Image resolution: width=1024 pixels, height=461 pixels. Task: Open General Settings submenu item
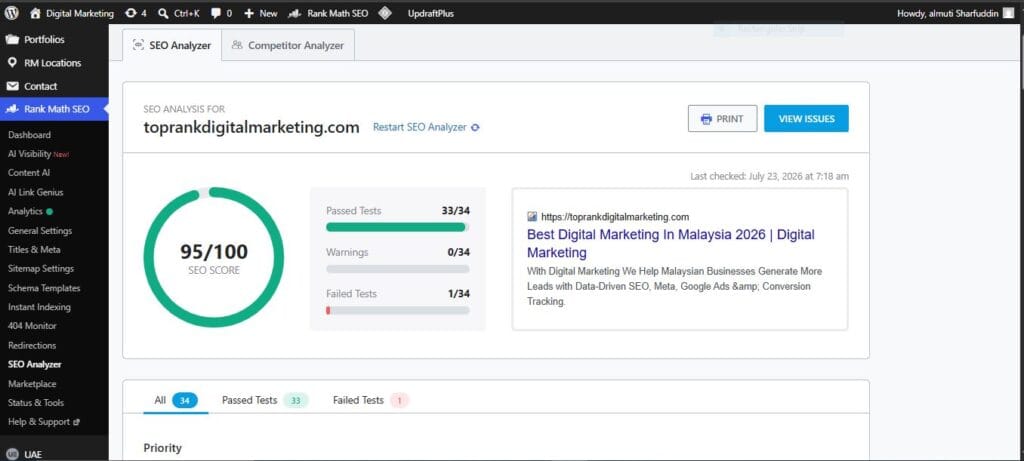click(x=40, y=230)
